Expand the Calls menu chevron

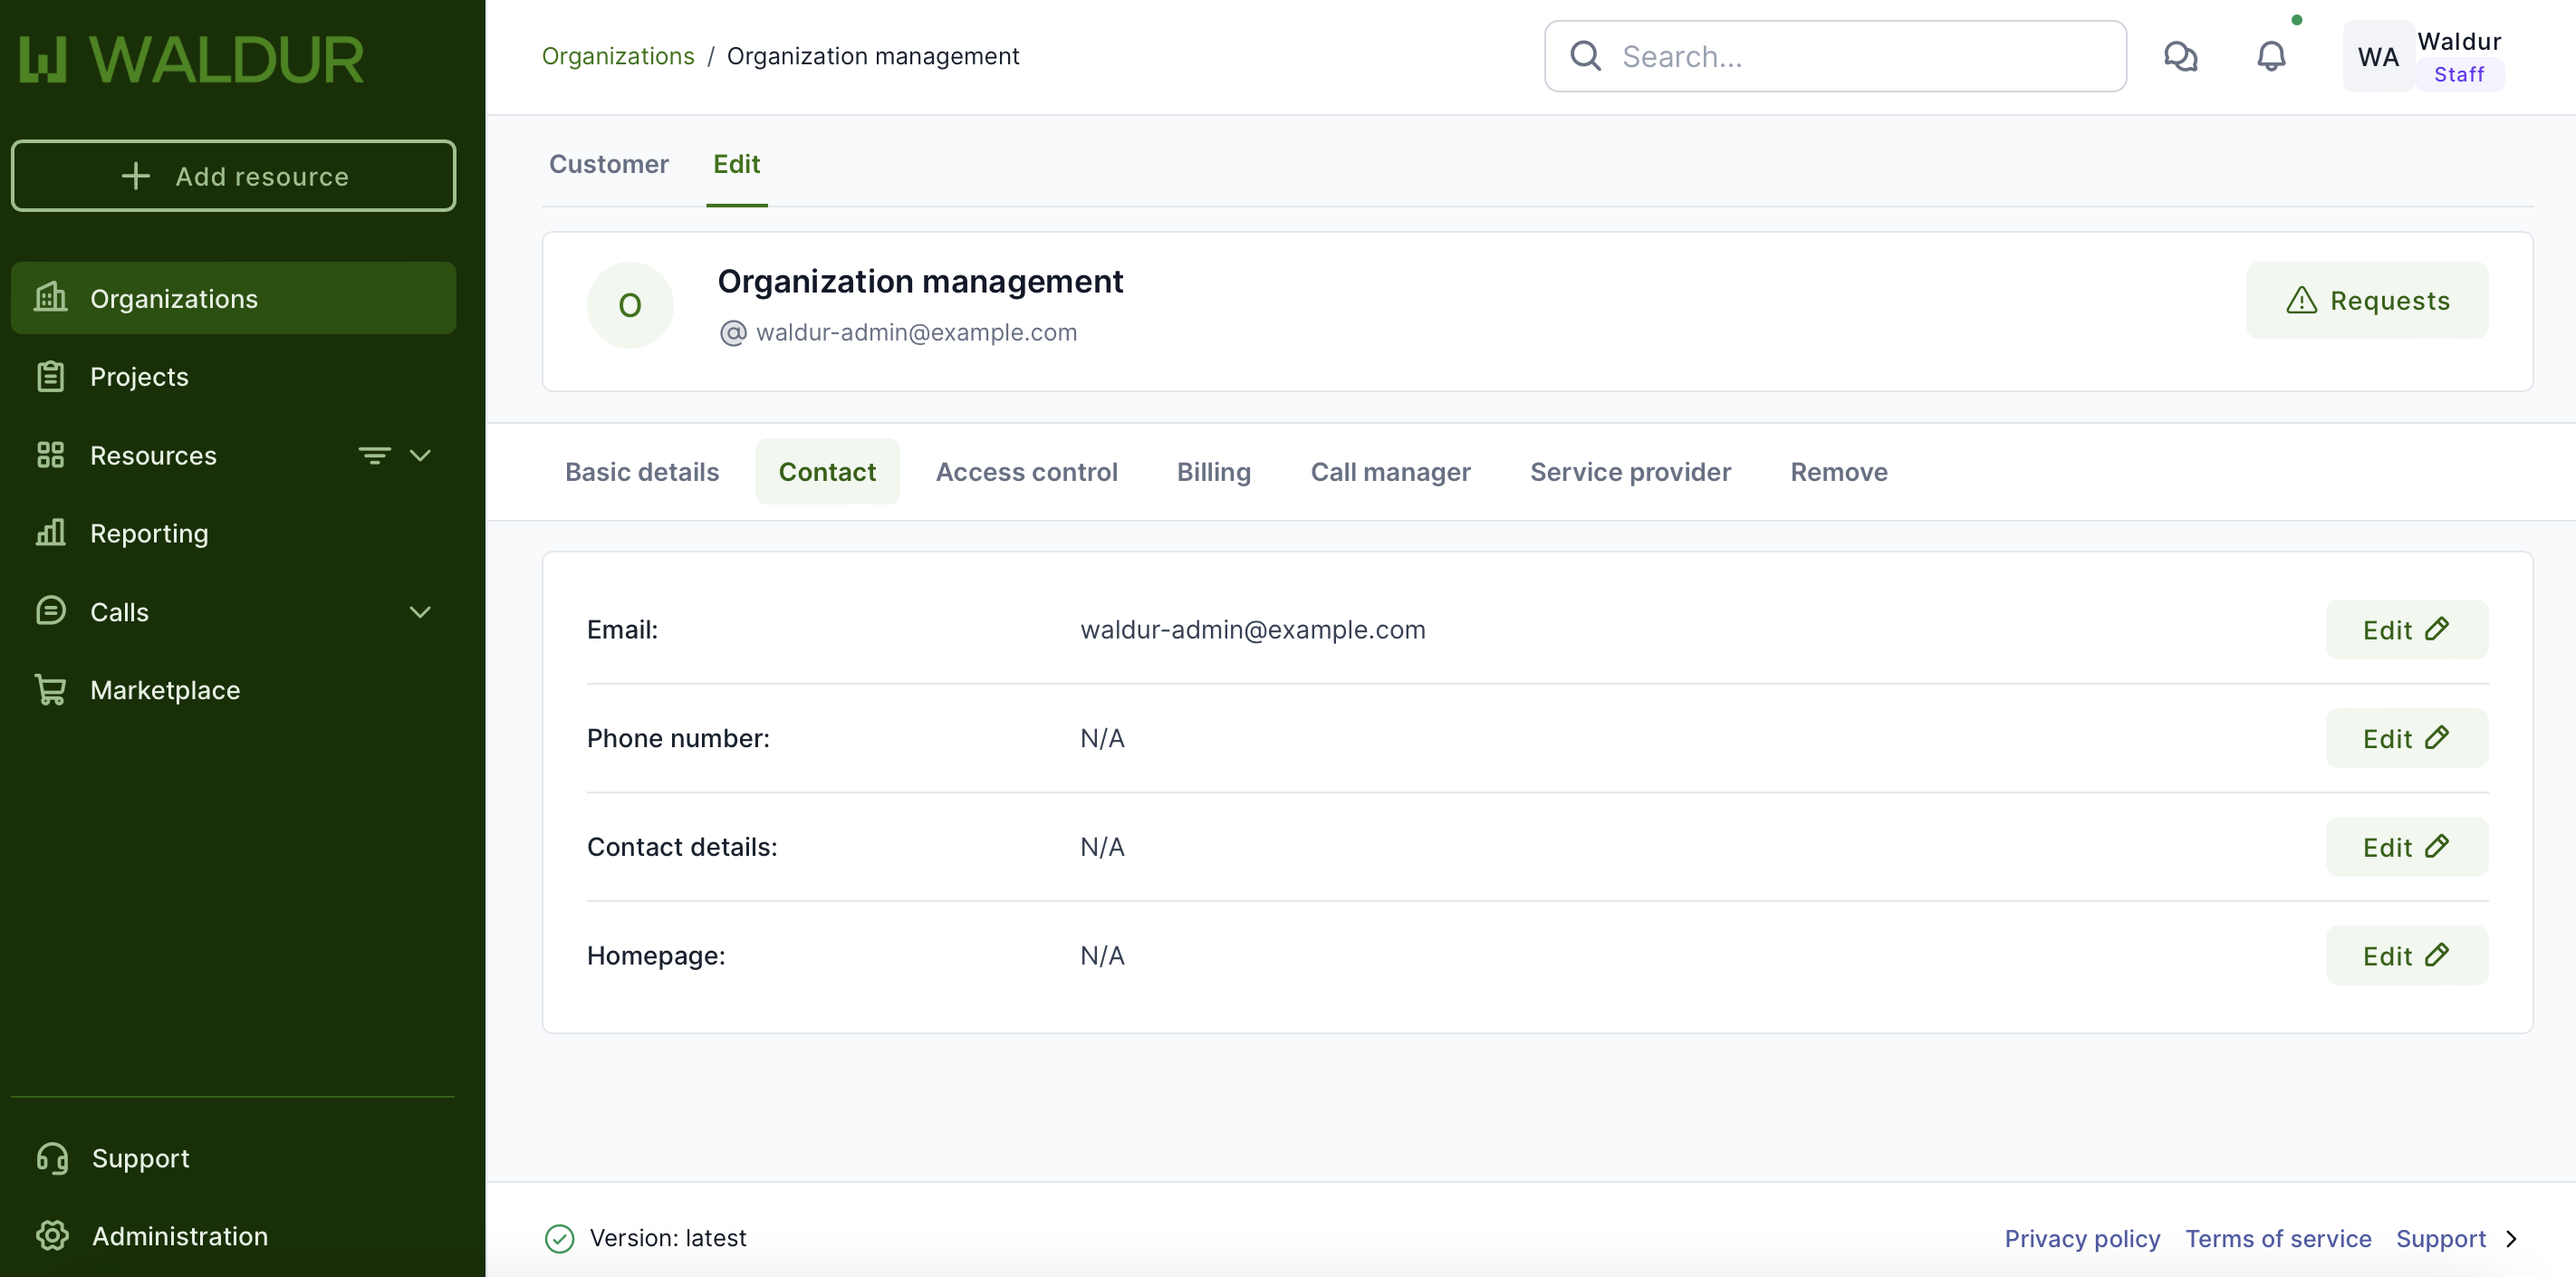[x=420, y=611]
